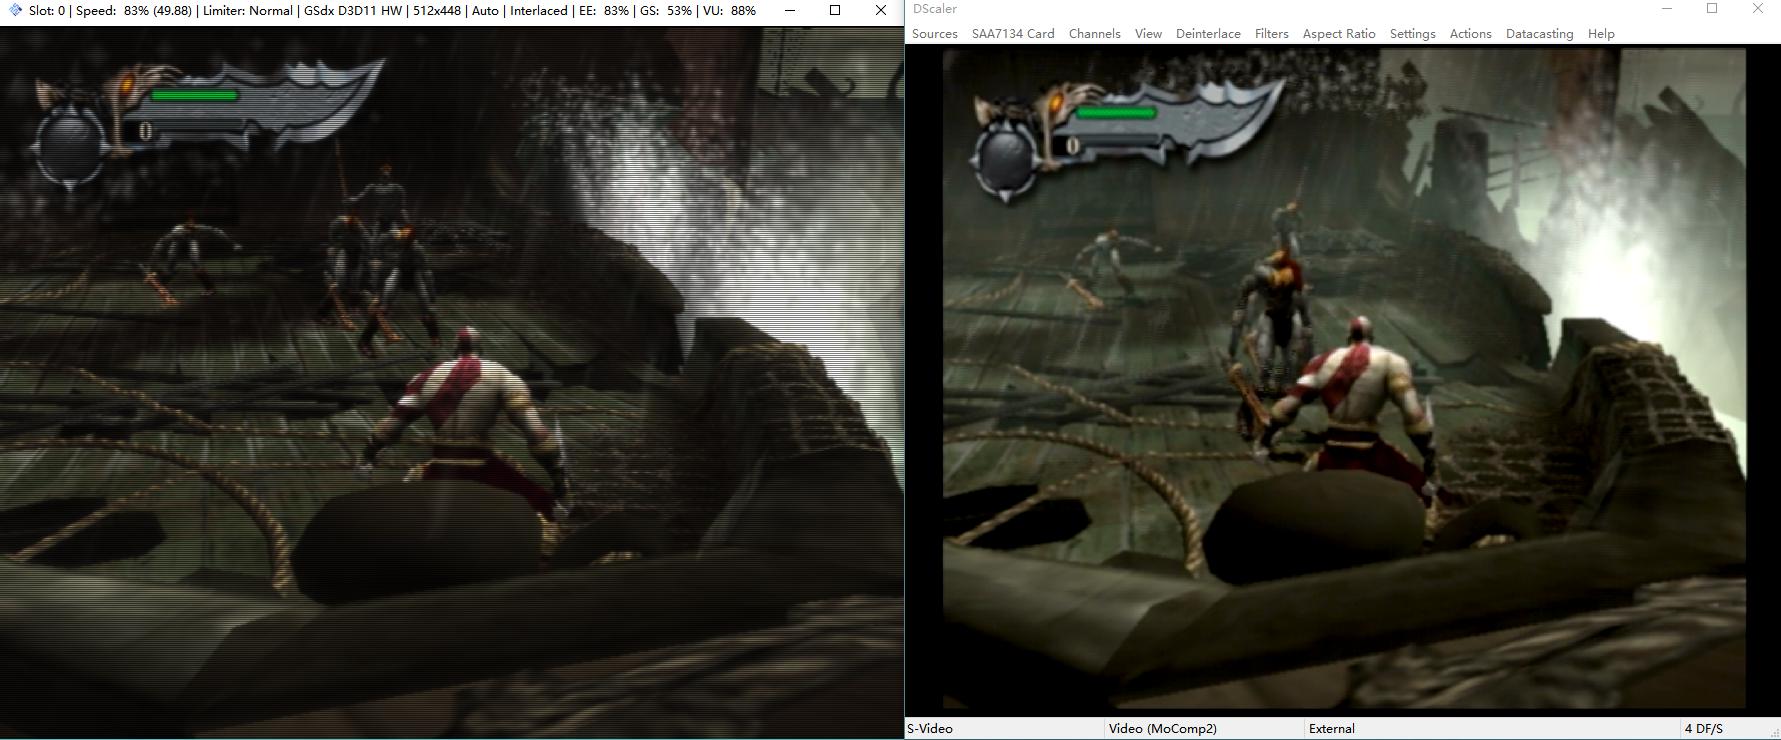The height and width of the screenshot is (740, 1781).
Task: Close the DScaler window
Action: click(1757, 9)
